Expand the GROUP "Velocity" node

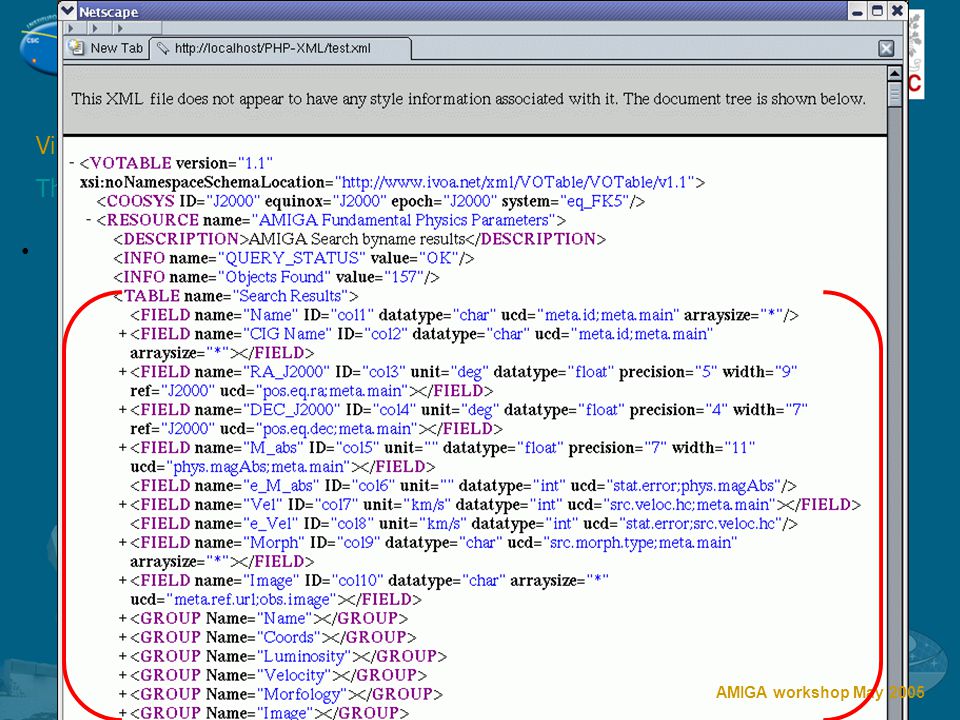[122, 676]
